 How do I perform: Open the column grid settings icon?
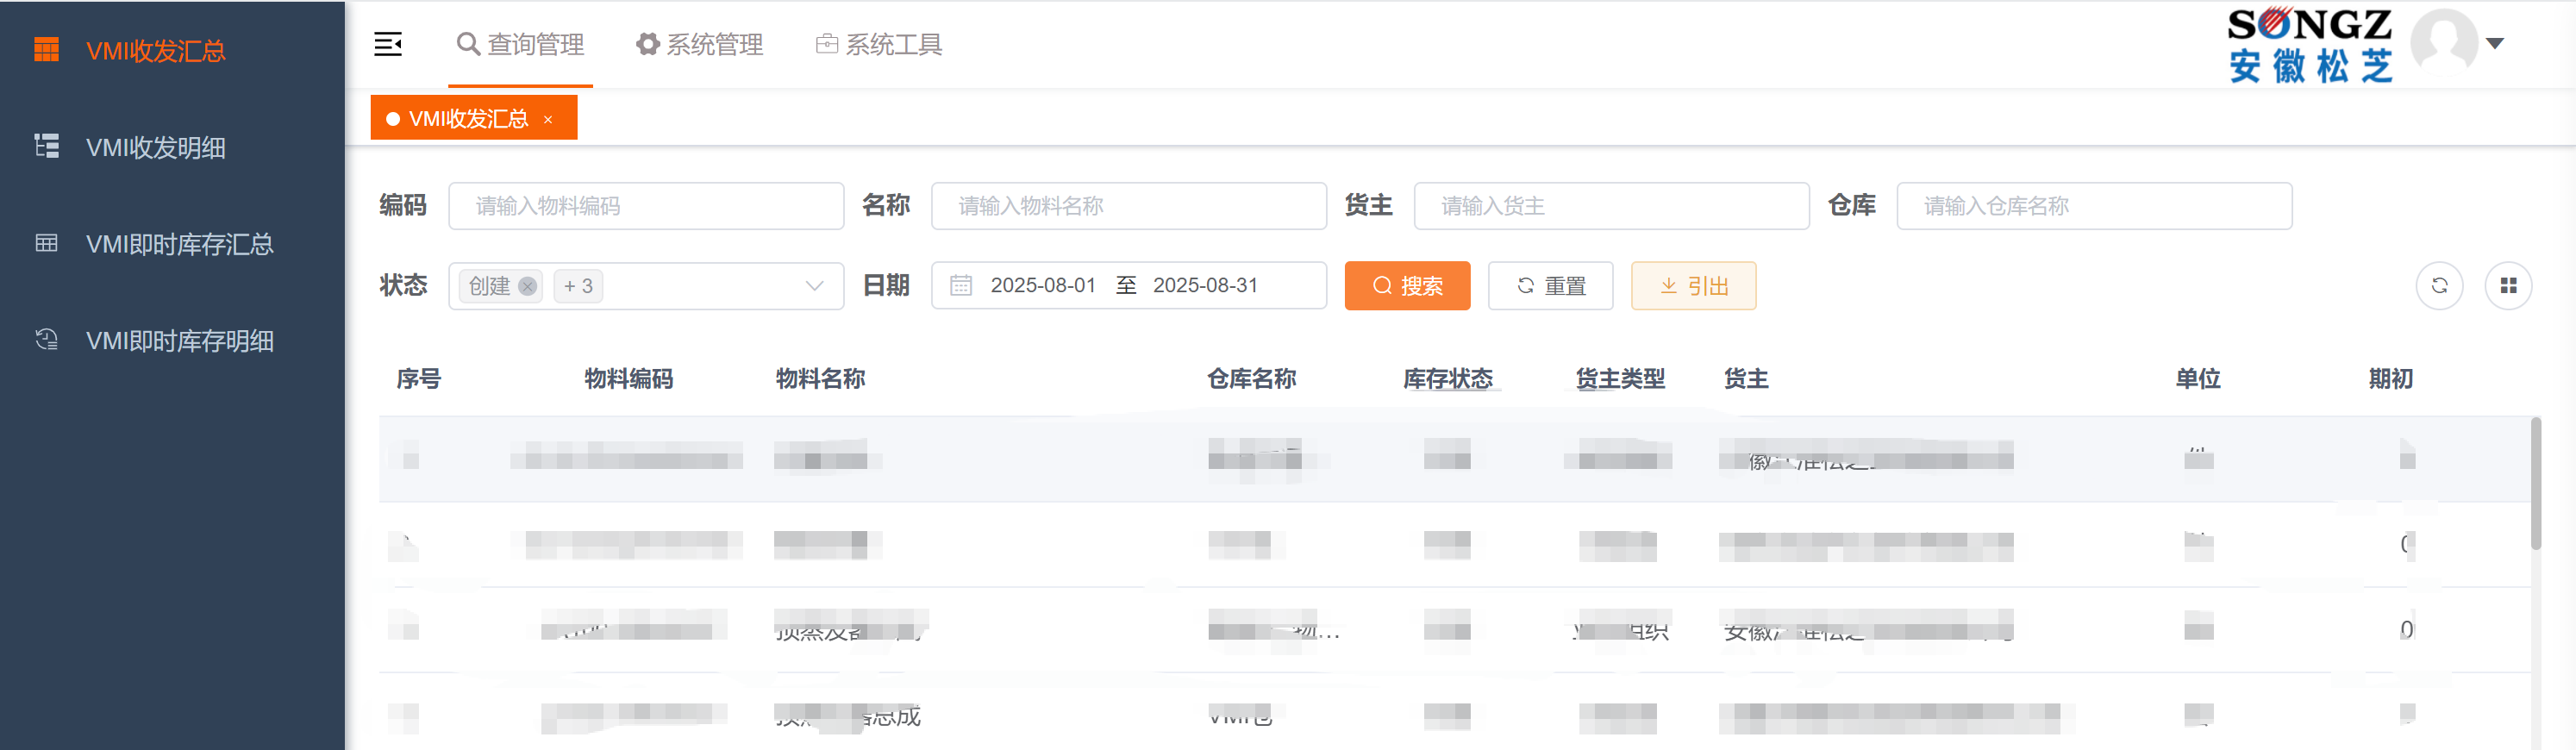pos(2508,286)
